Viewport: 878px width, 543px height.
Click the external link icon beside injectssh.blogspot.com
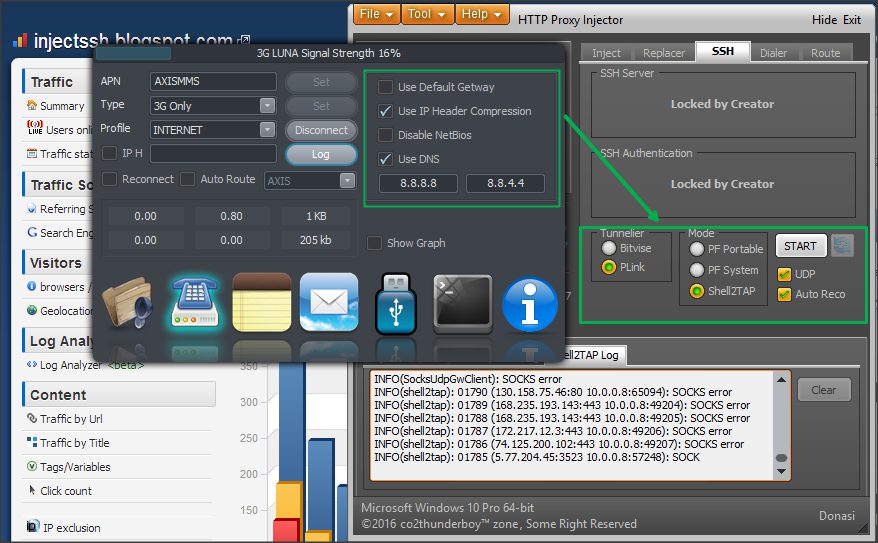click(x=244, y=40)
